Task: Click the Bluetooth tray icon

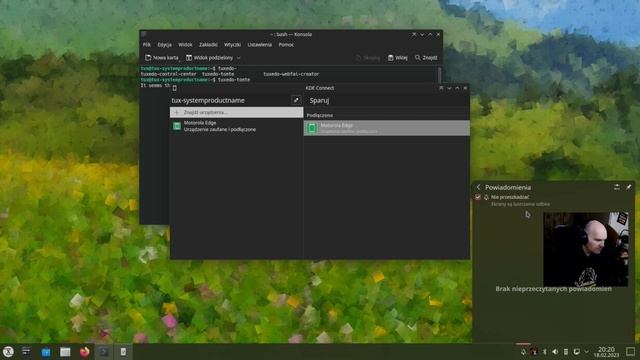Action: click(x=544, y=351)
